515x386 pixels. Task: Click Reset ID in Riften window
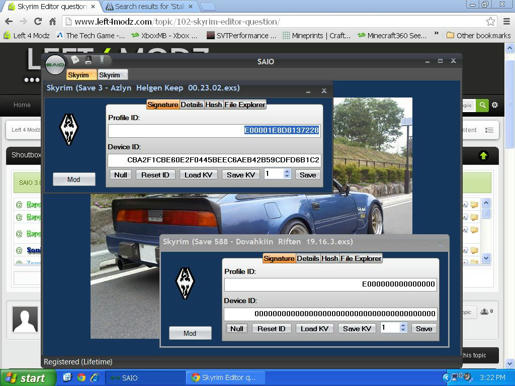tap(271, 329)
